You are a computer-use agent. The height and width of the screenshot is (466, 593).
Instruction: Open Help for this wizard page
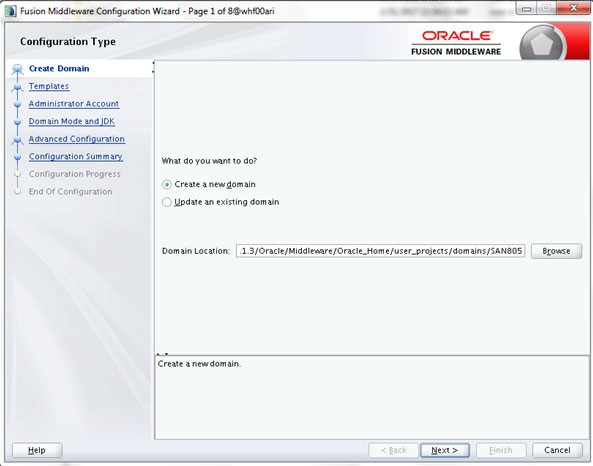point(37,450)
